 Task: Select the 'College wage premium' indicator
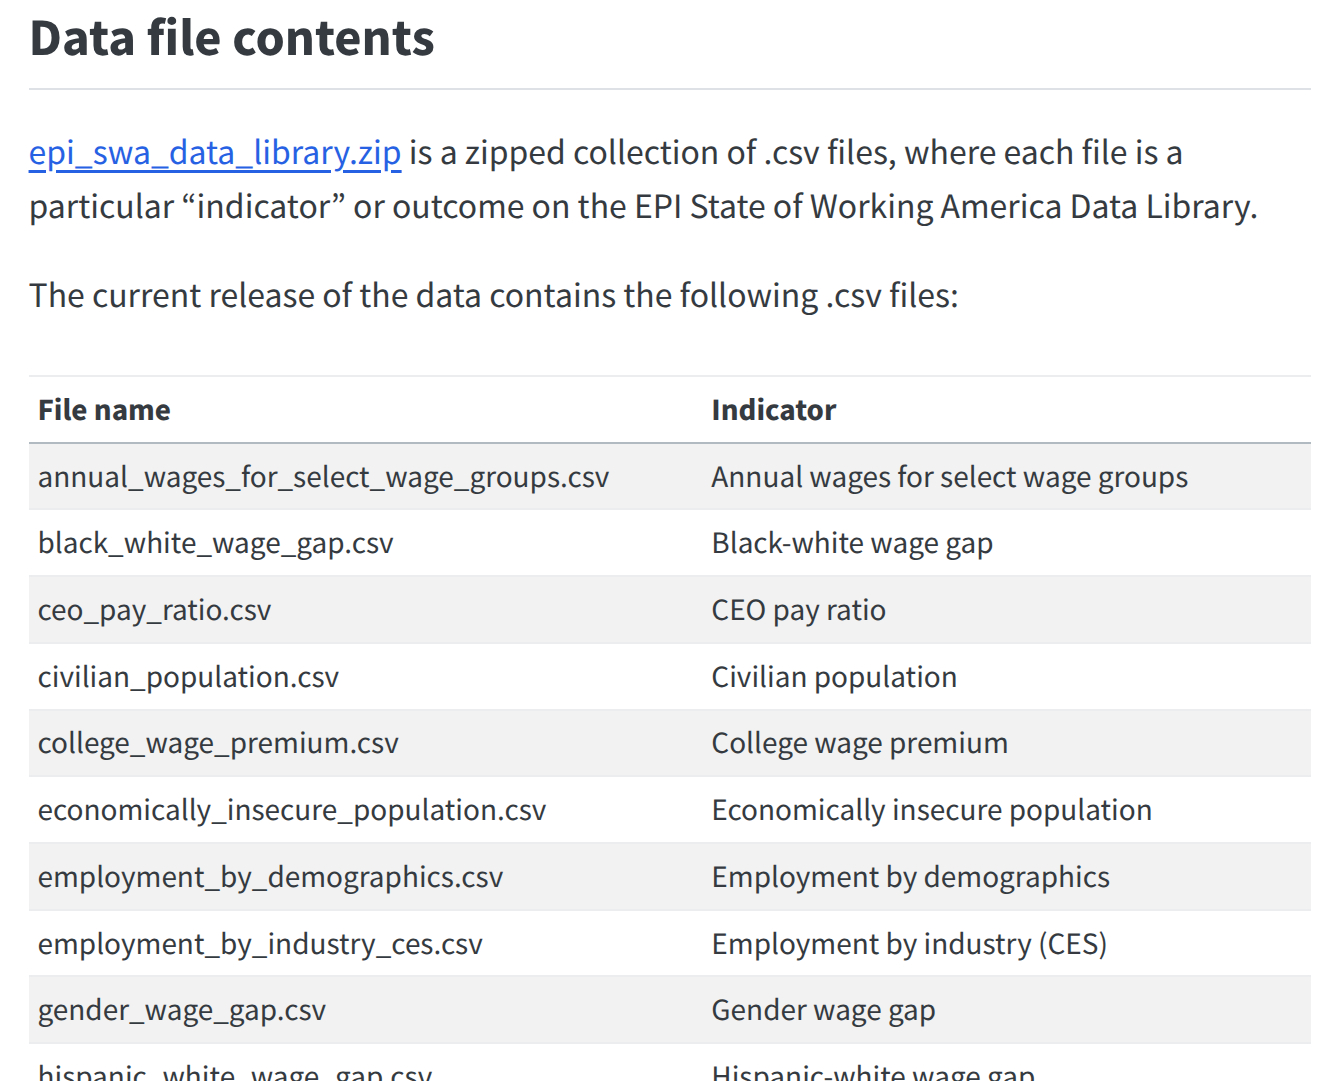(859, 743)
